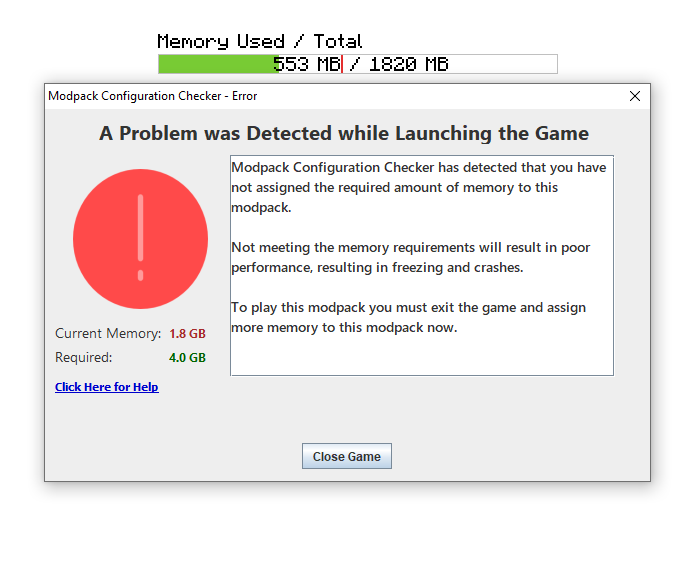The image size is (694, 567).
Task: Click the Required label
Action: coord(83,357)
